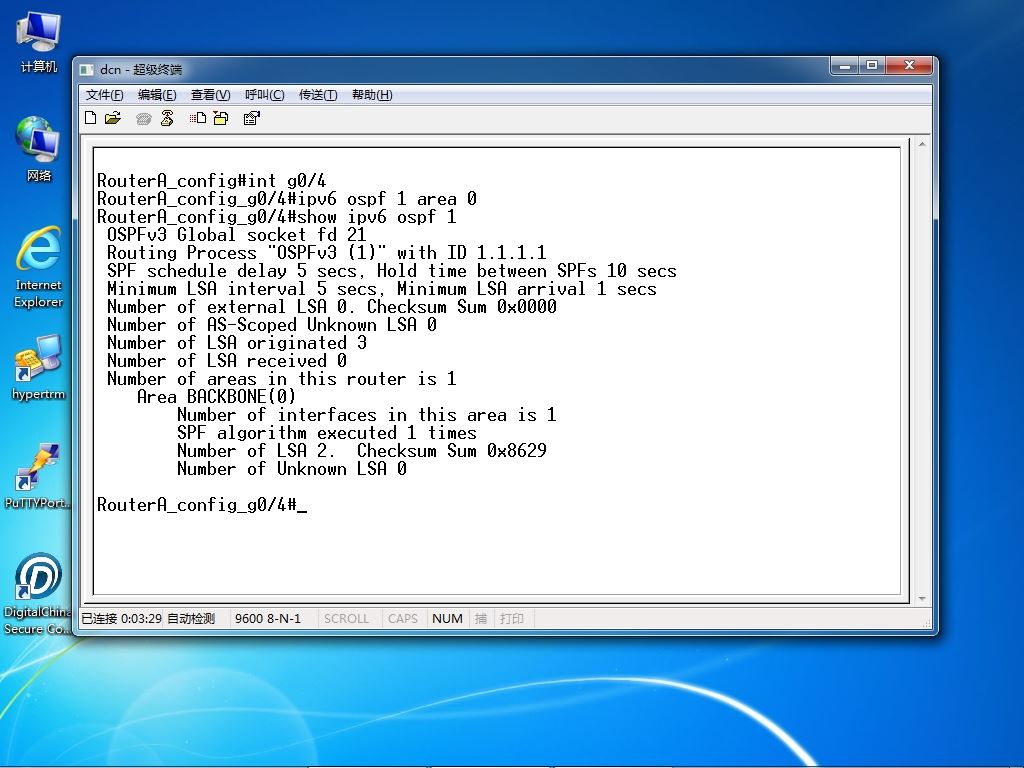Minimize the dcn terminal window
Image resolution: width=1024 pixels, height=768 pixels.
coord(845,65)
